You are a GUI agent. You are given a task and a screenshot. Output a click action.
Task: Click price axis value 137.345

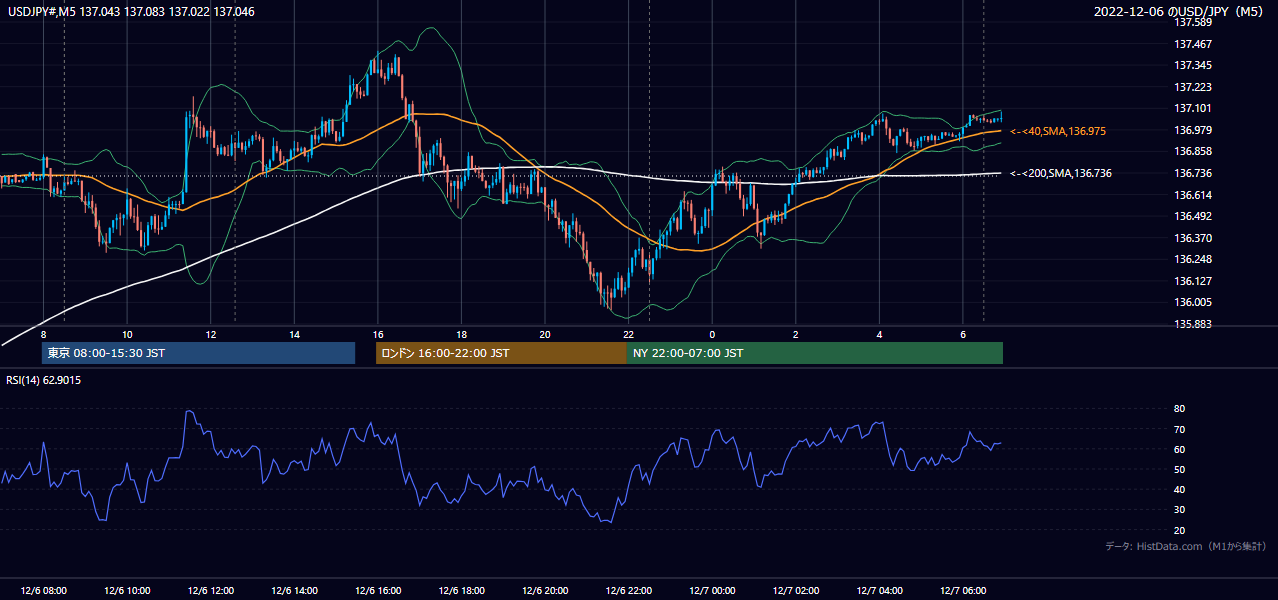(x=1193, y=65)
